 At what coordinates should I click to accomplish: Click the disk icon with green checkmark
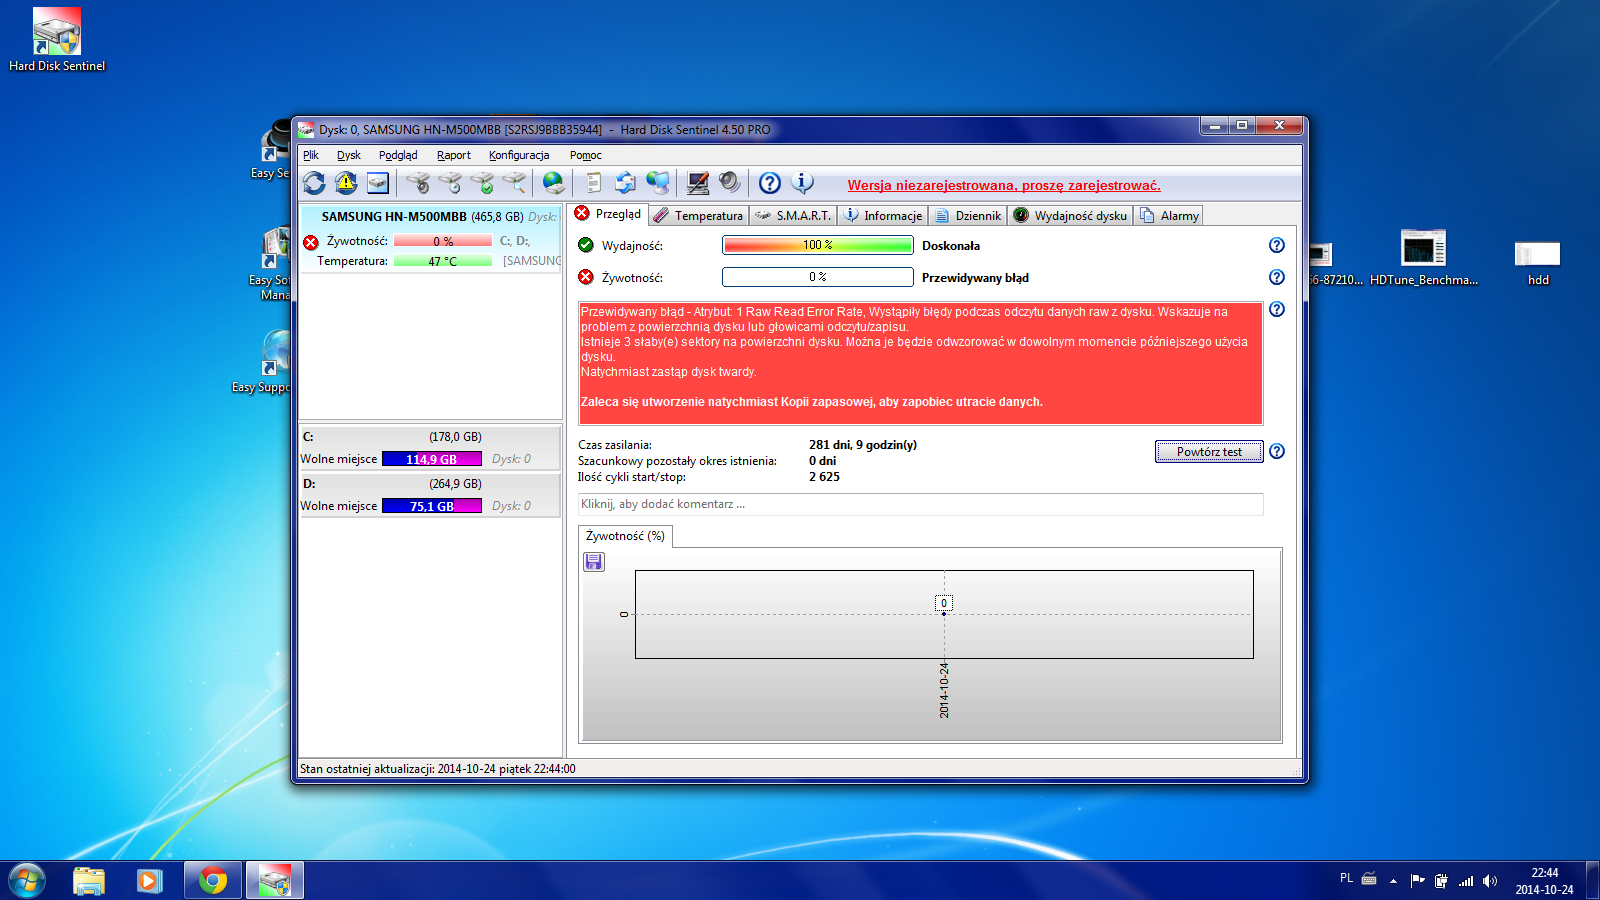[x=482, y=183]
